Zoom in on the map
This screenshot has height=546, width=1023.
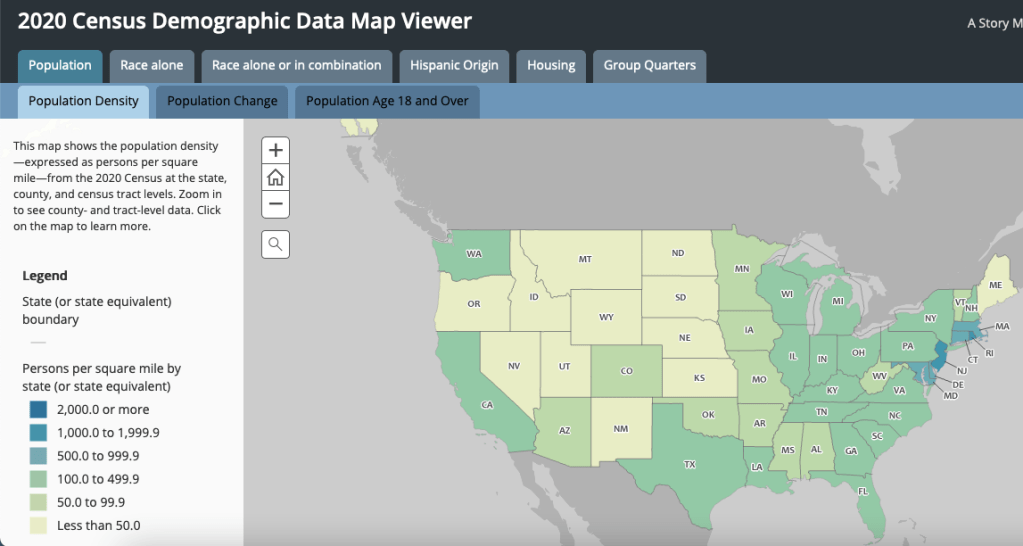[x=276, y=151]
